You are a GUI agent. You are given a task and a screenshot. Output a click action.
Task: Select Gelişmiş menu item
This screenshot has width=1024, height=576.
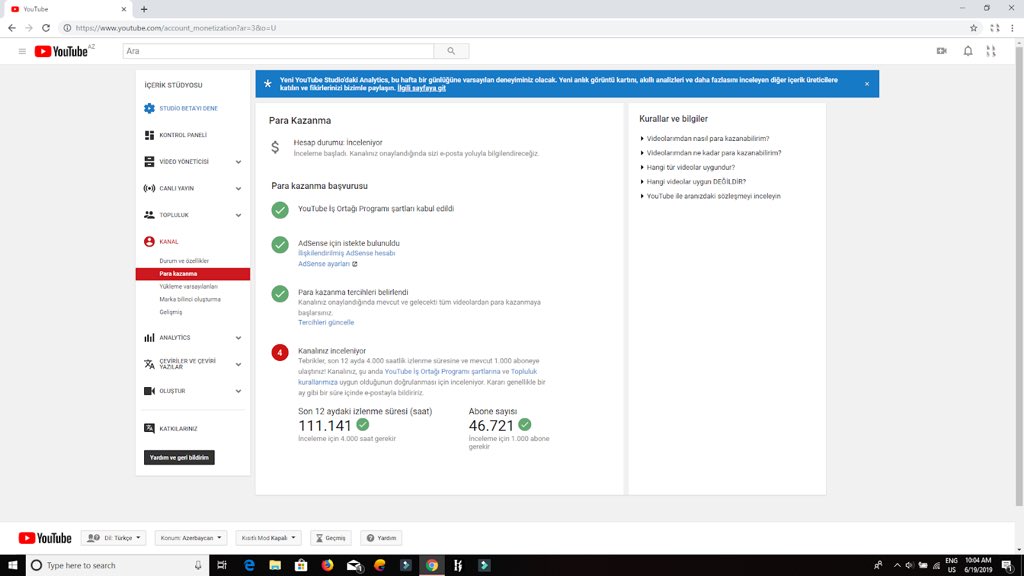point(170,312)
